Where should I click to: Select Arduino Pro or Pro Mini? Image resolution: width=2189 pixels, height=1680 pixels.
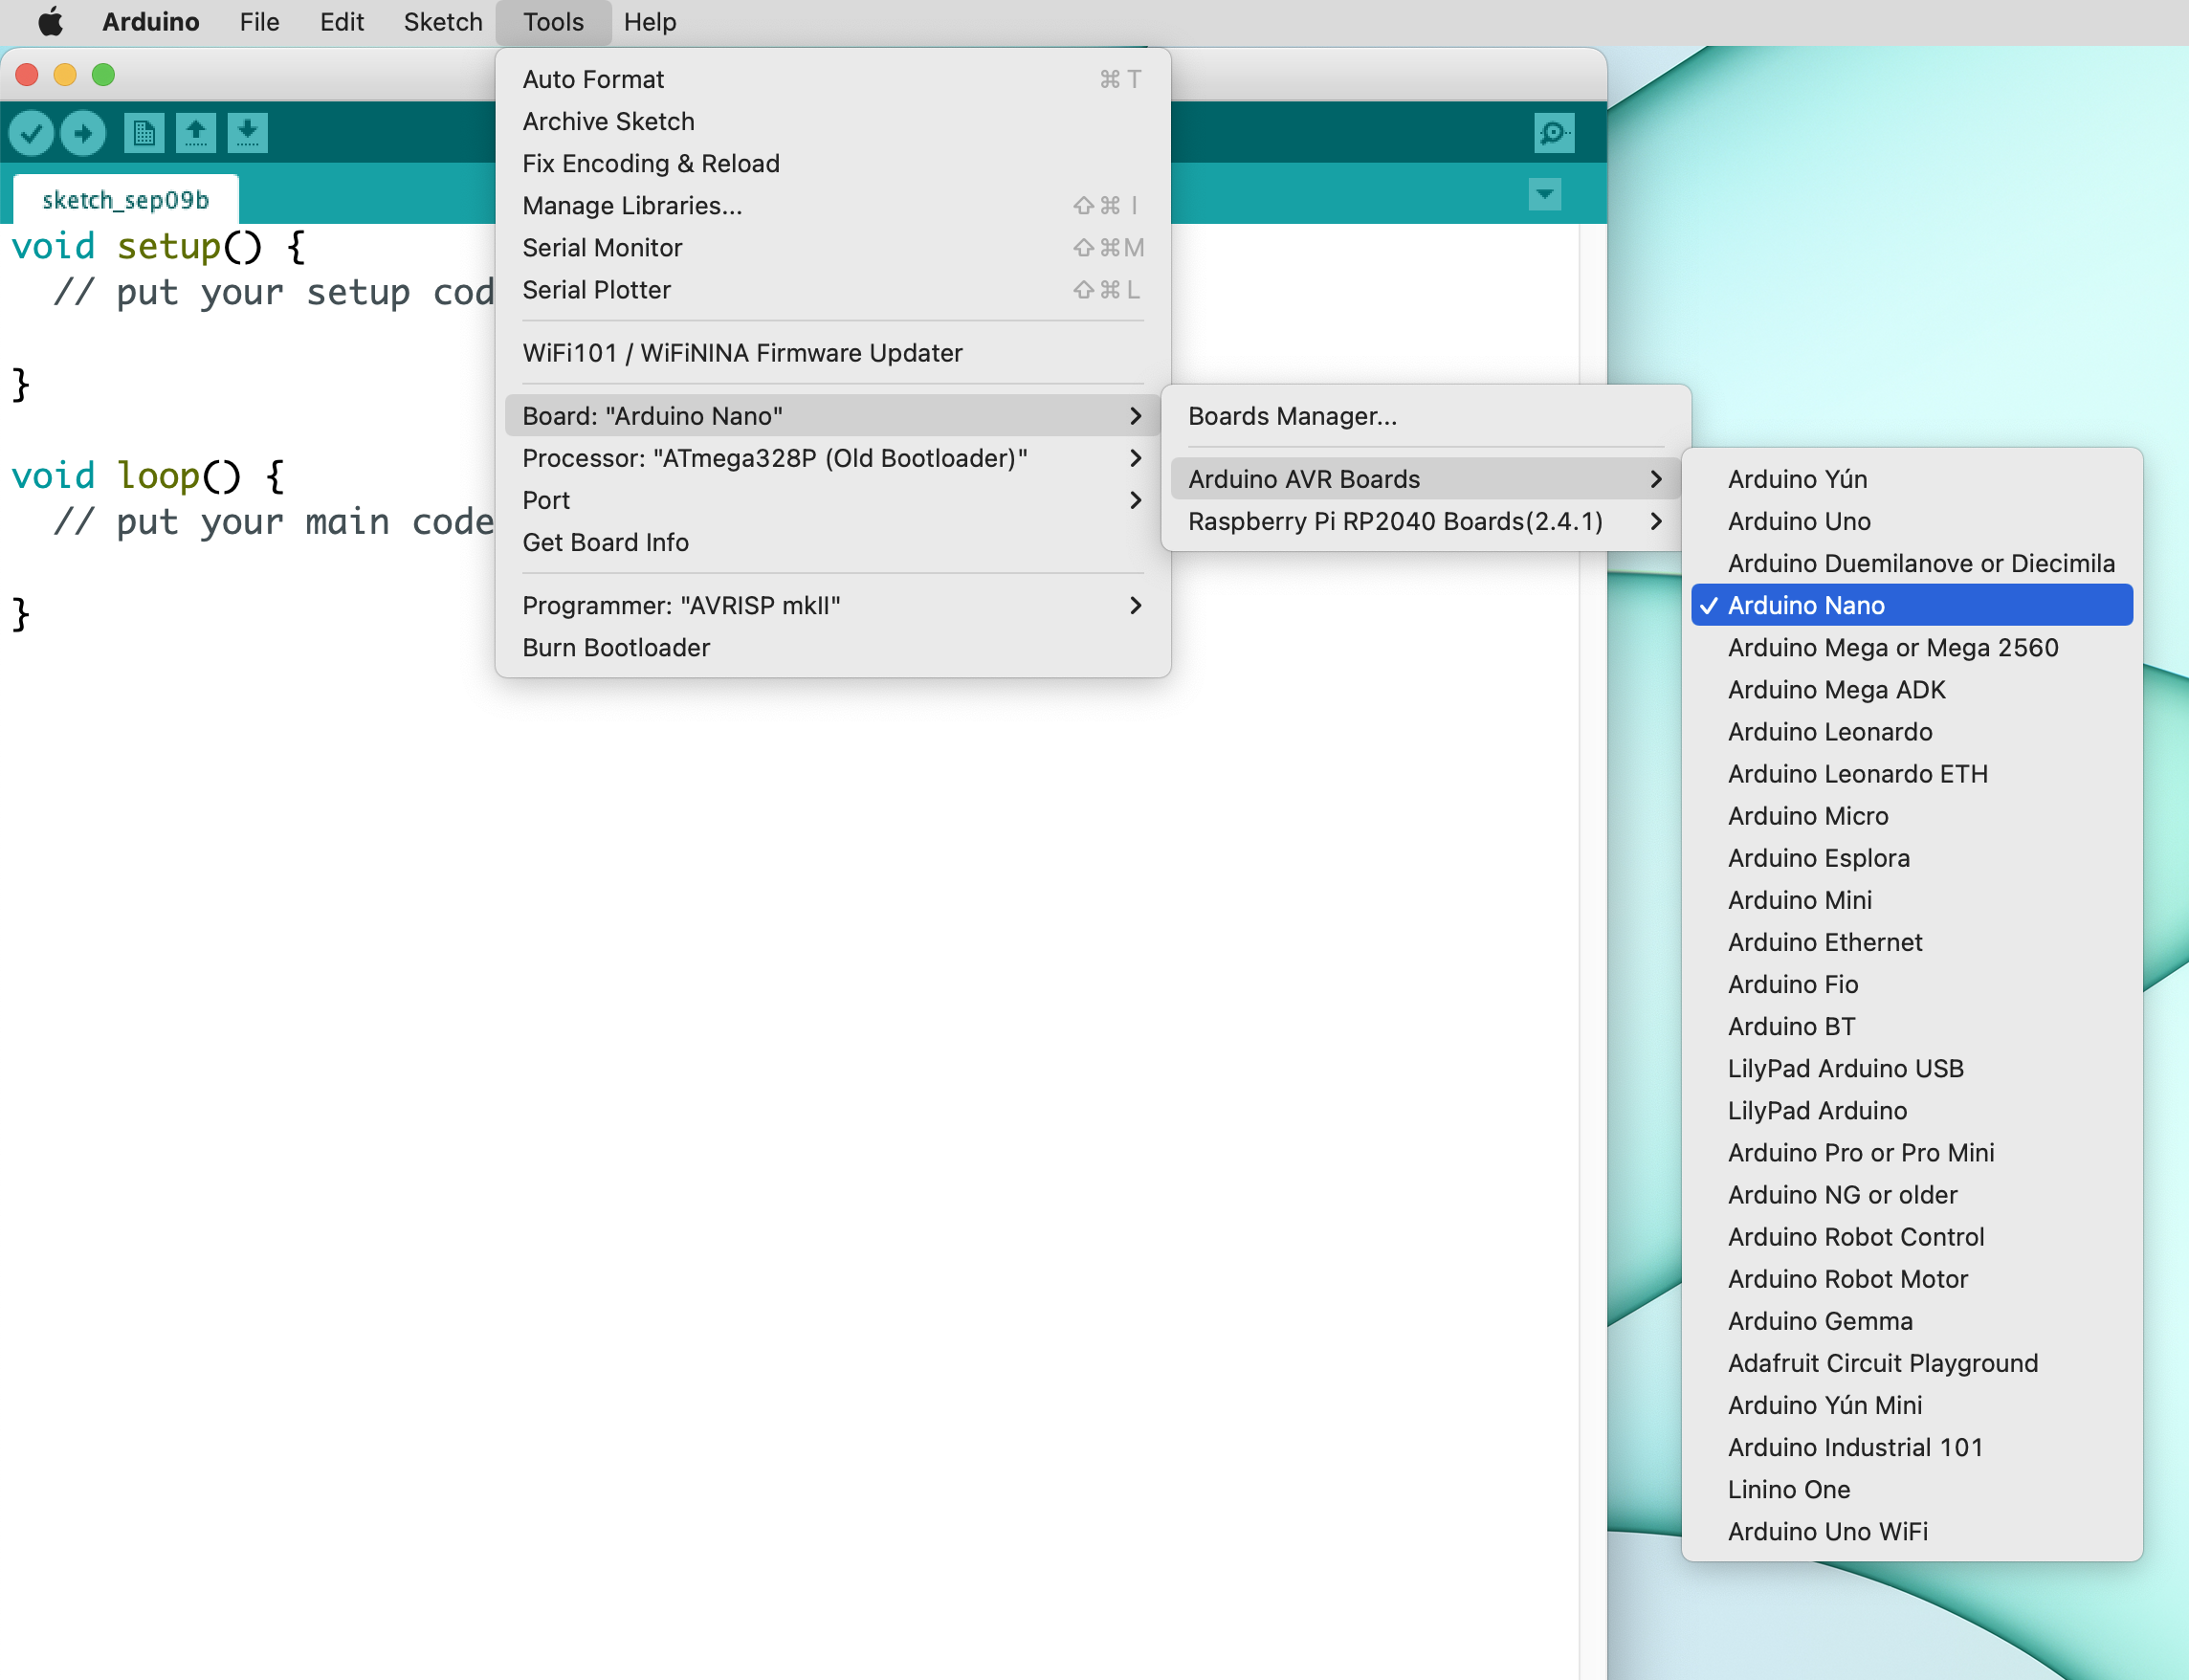[1912, 1152]
